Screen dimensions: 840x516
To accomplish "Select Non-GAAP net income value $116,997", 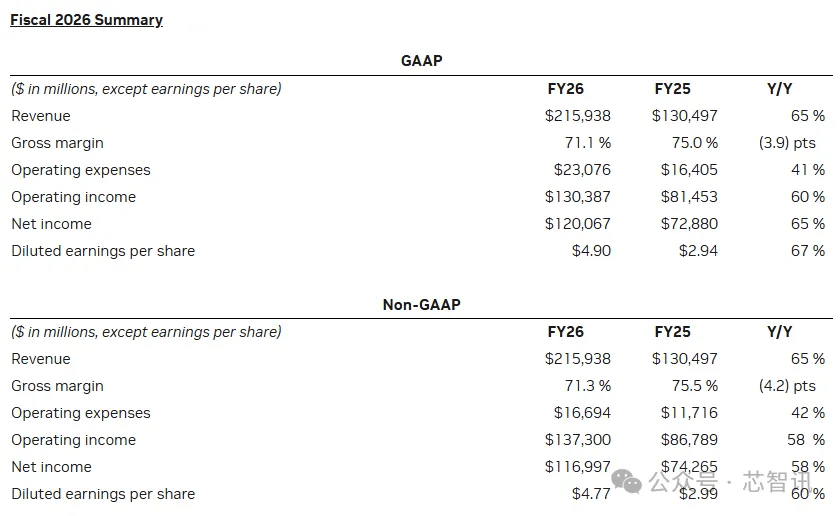I will [x=577, y=467].
